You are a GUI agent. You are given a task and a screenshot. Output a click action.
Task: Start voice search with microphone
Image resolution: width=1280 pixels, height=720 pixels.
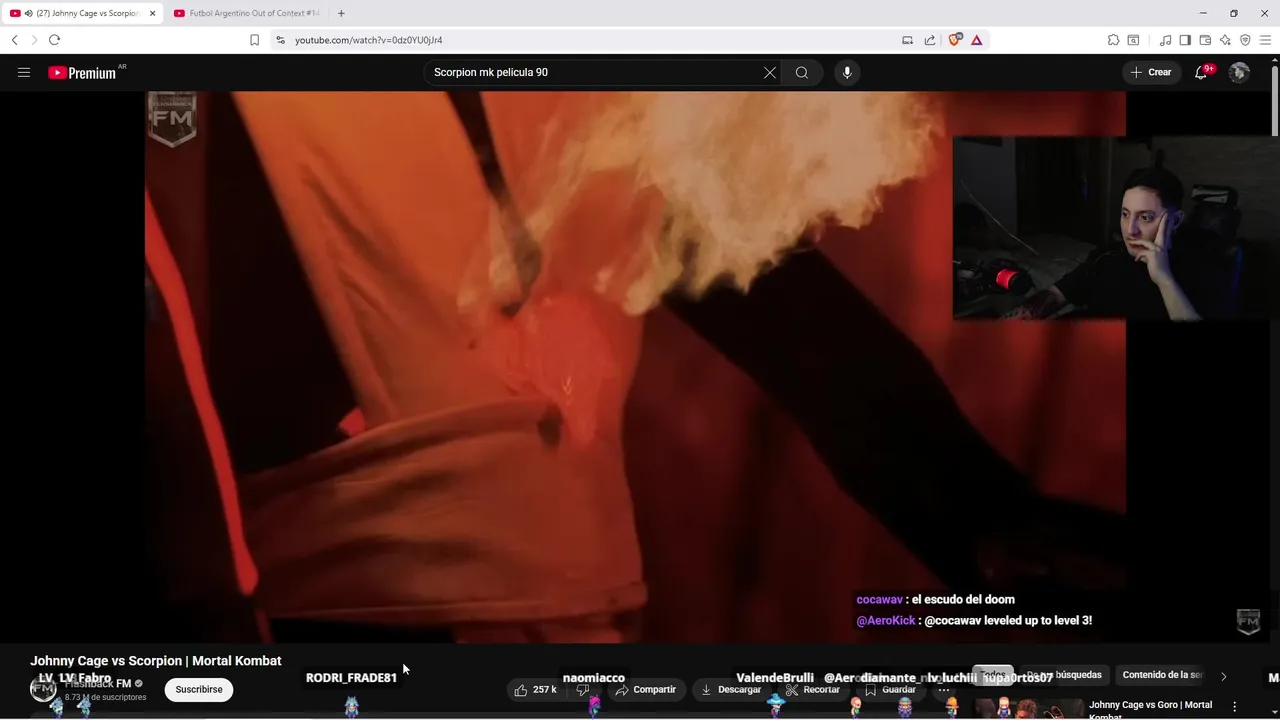coord(847,72)
